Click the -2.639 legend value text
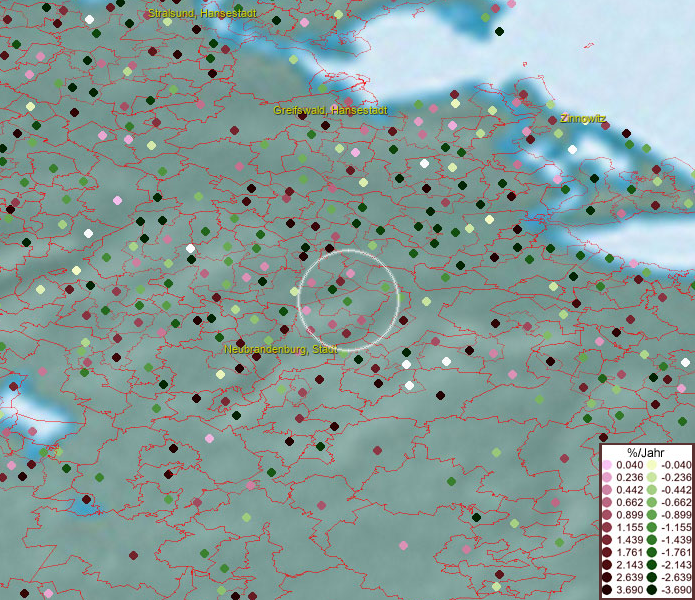The width and height of the screenshot is (695, 600). point(674,578)
